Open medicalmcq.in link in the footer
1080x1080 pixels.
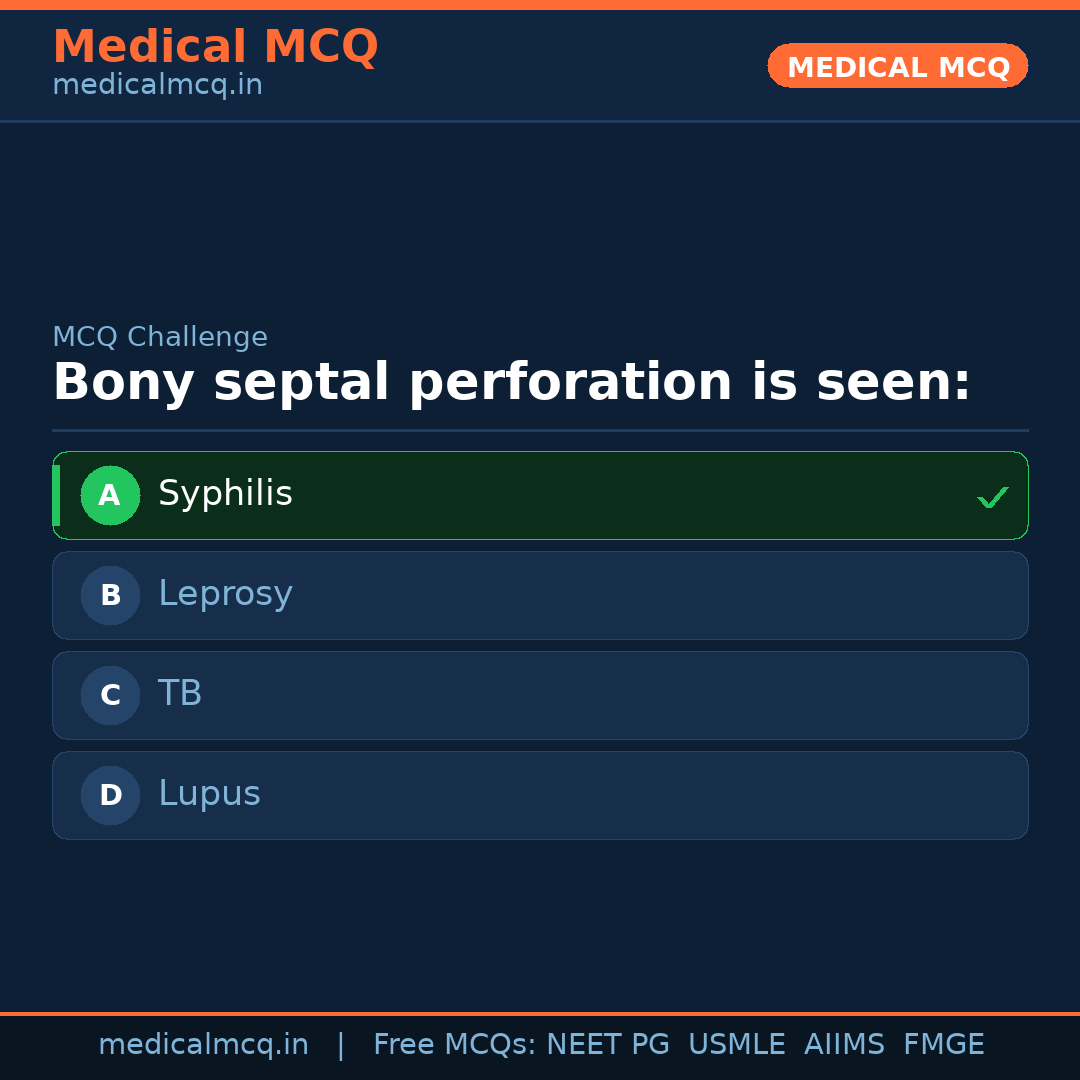[203, 1045]
